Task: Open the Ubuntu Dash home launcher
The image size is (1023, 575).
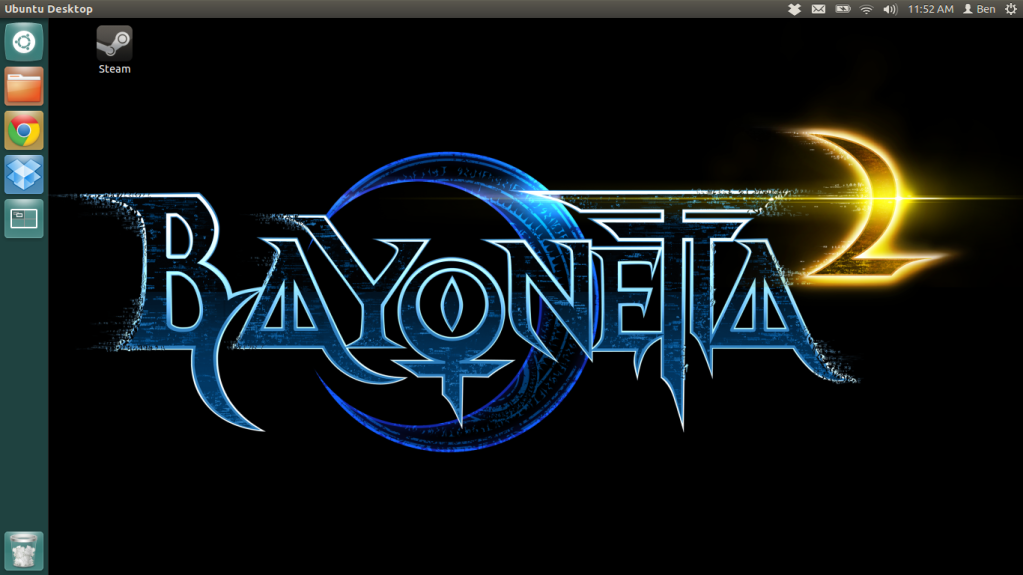Action: pos(24,42)
